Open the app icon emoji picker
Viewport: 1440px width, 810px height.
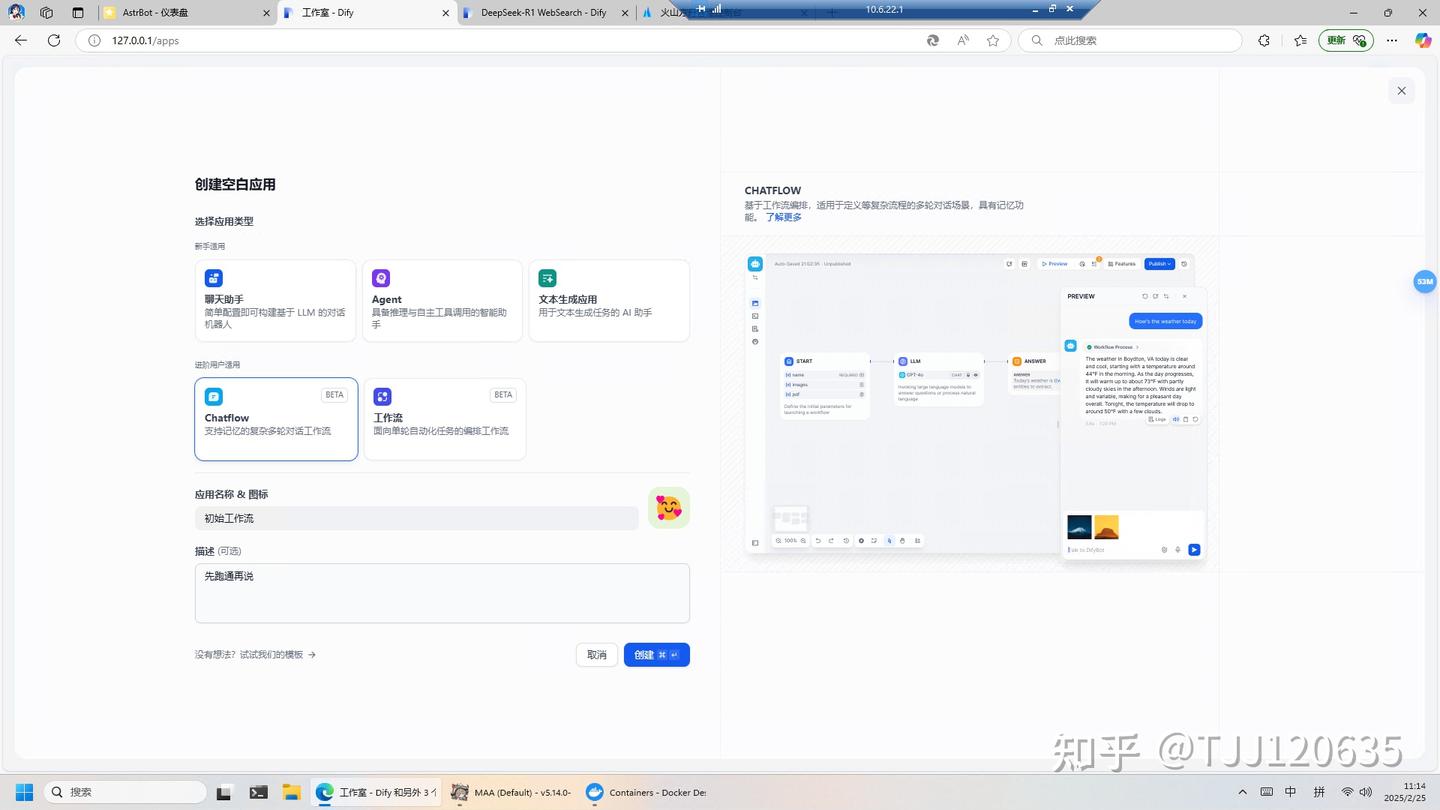click(x=668, y=507)
